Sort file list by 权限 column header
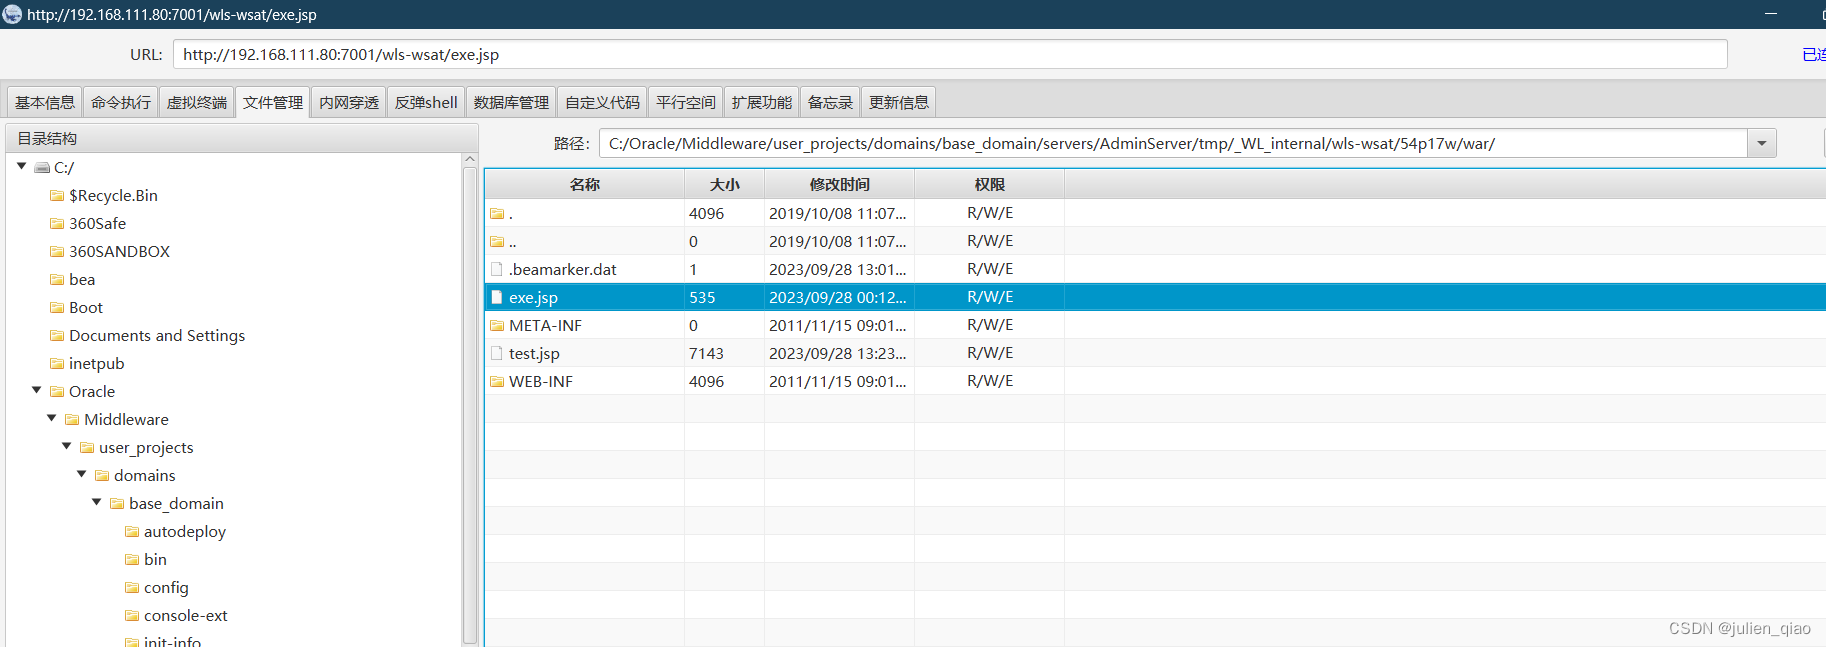The height and width of the screenshot is (647, 1826). tap(990, 185)
